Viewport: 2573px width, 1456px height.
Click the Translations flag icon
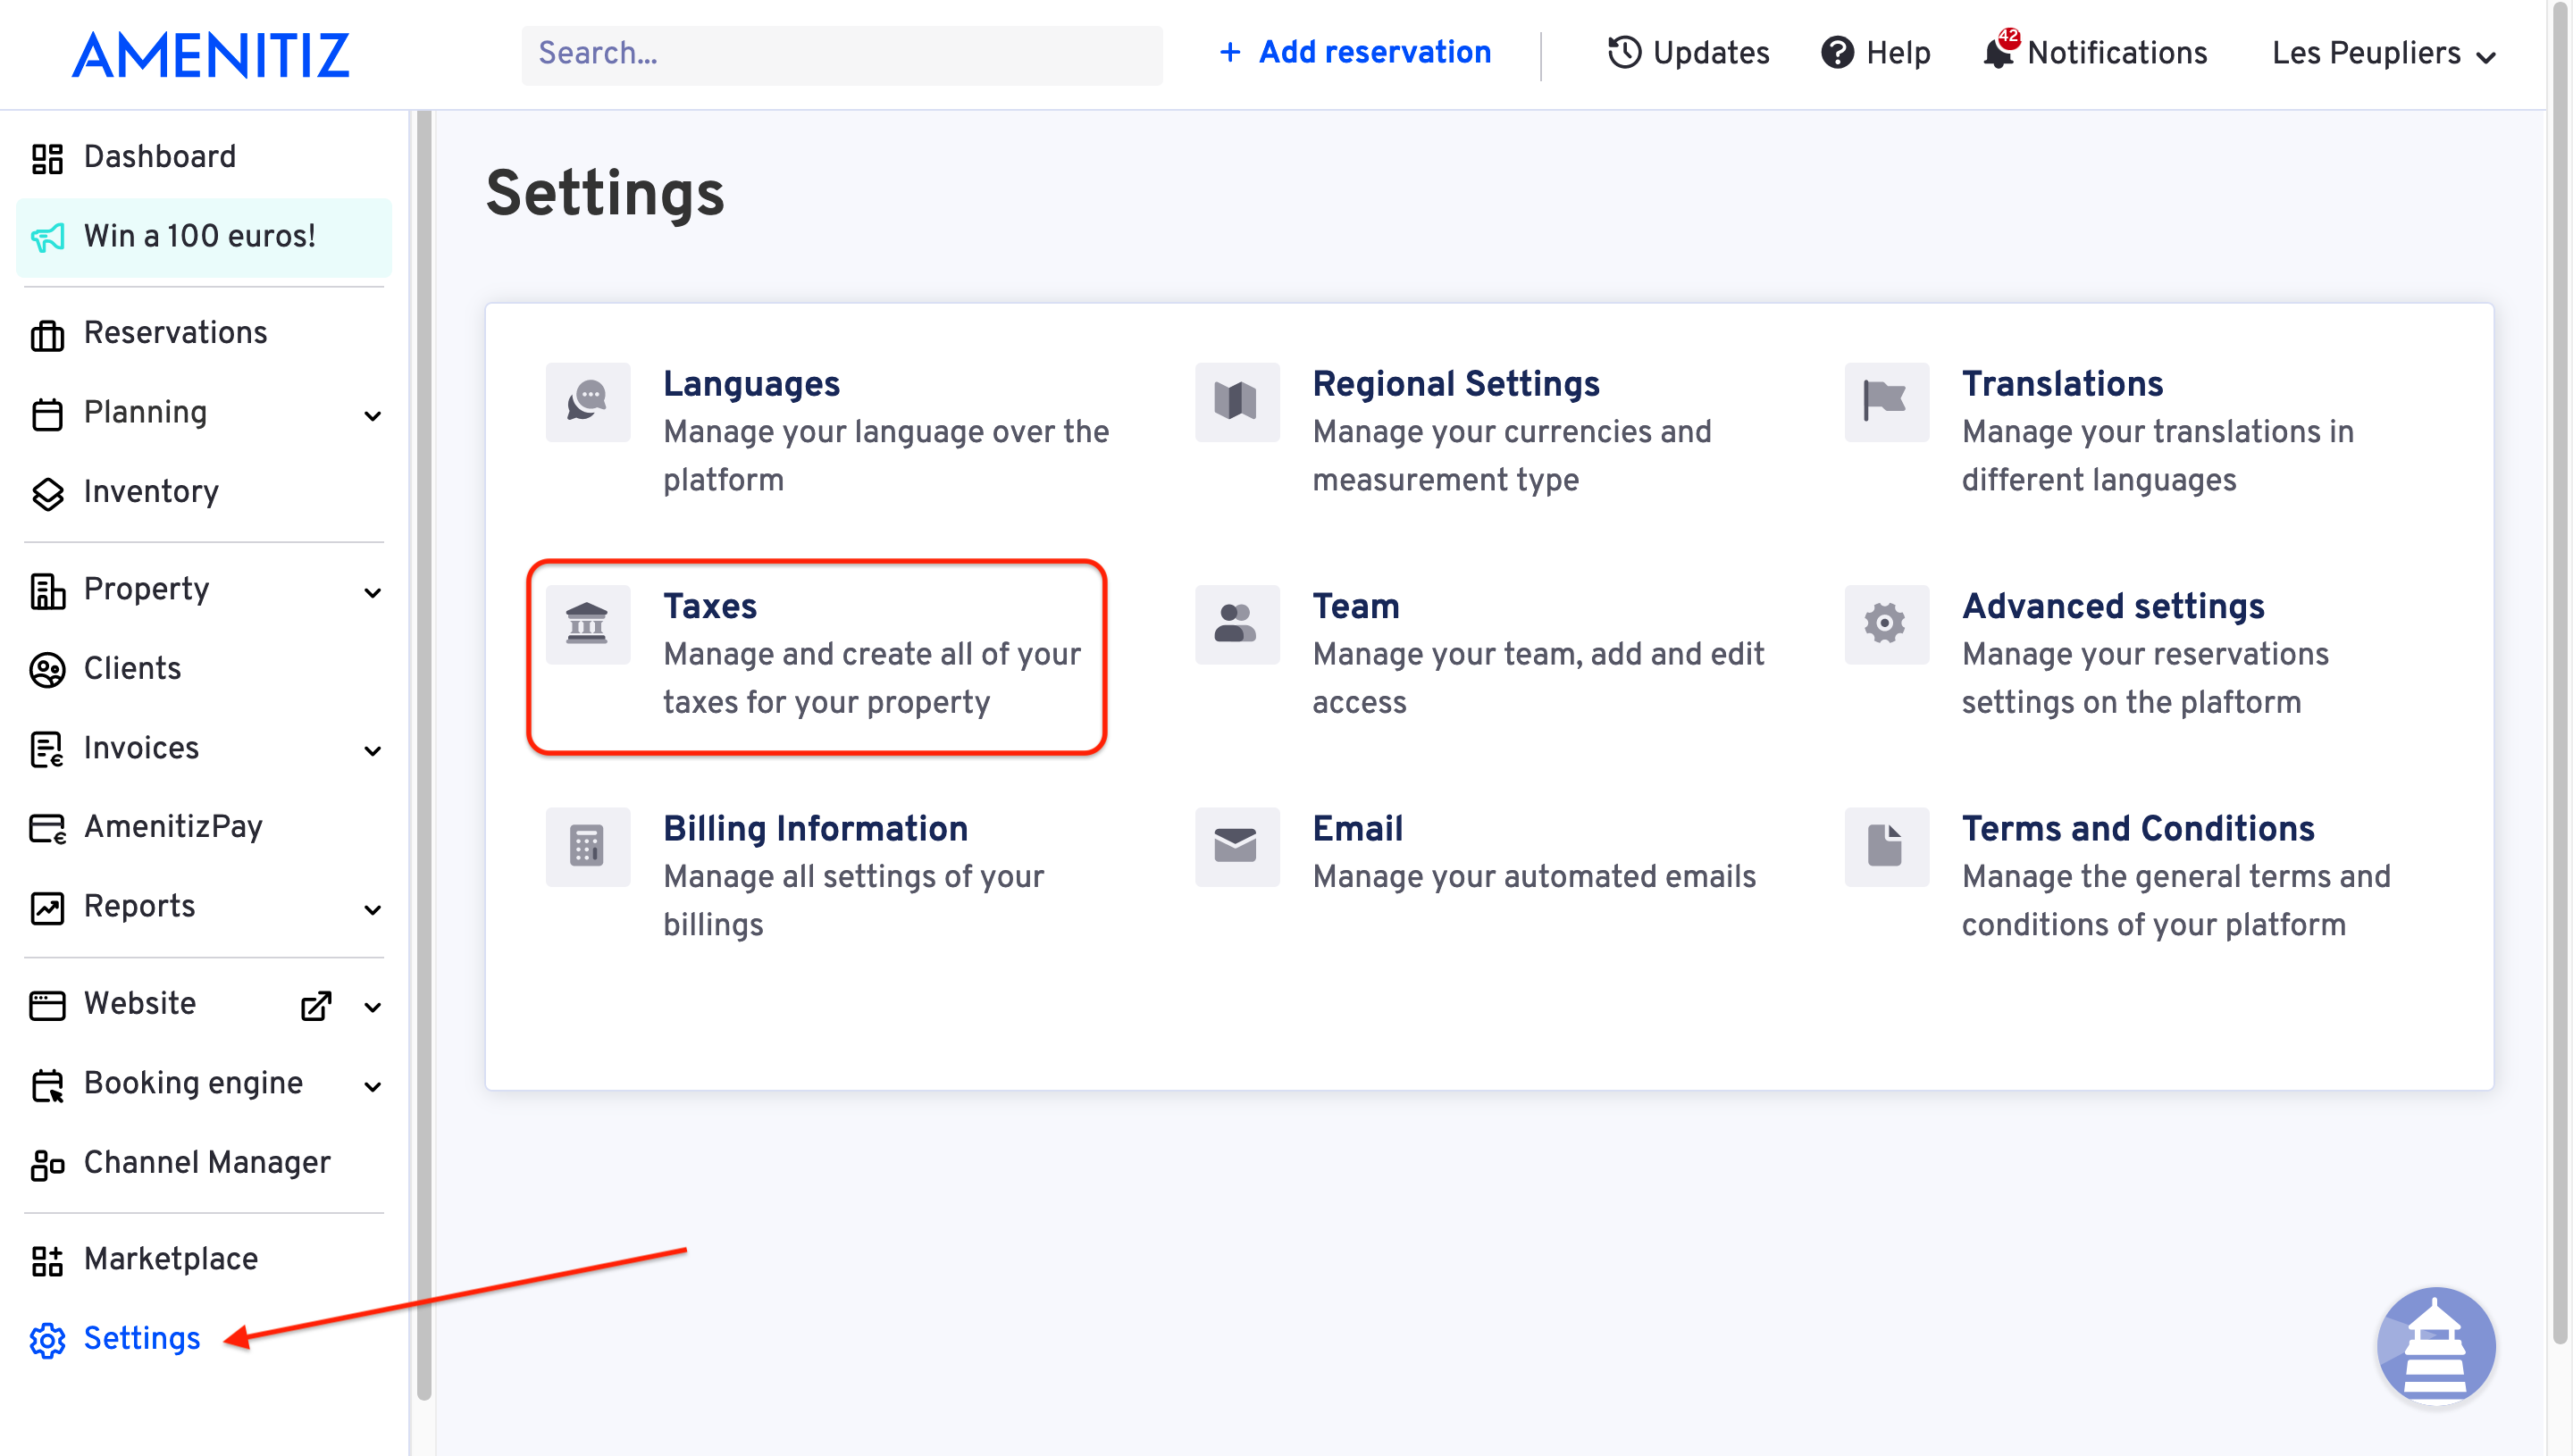[1886, 401]
